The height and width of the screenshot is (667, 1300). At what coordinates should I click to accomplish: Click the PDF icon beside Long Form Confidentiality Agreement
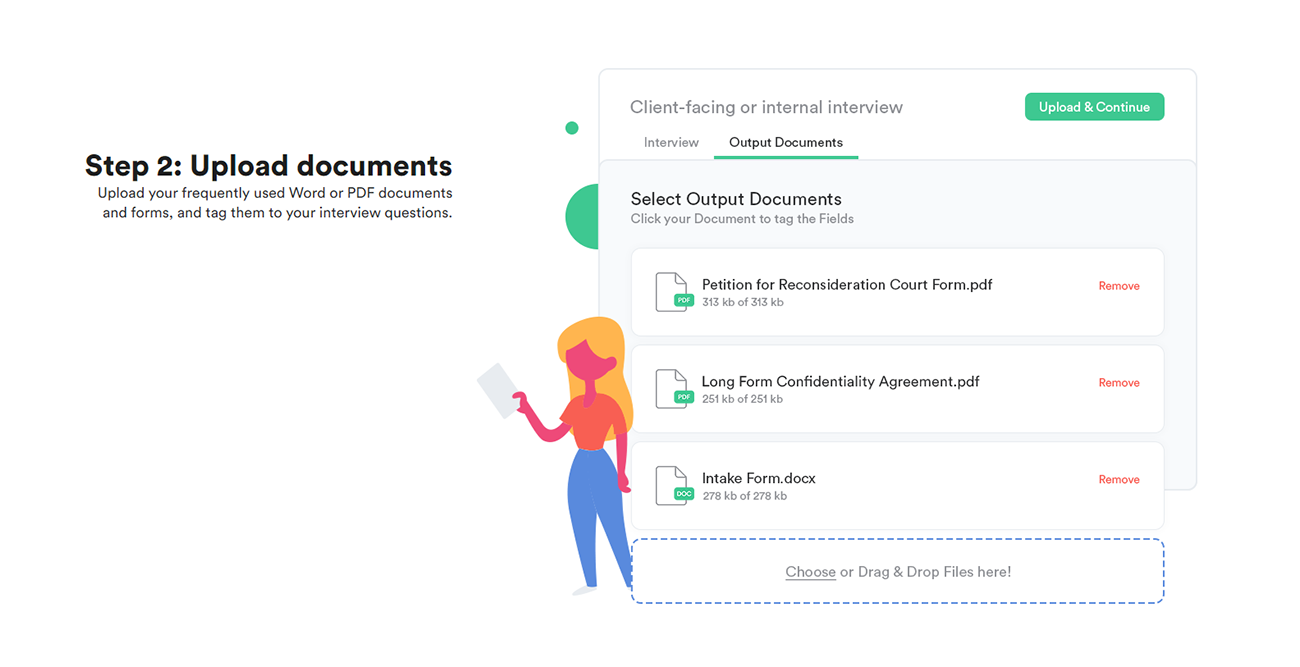(x=672, y=389)
